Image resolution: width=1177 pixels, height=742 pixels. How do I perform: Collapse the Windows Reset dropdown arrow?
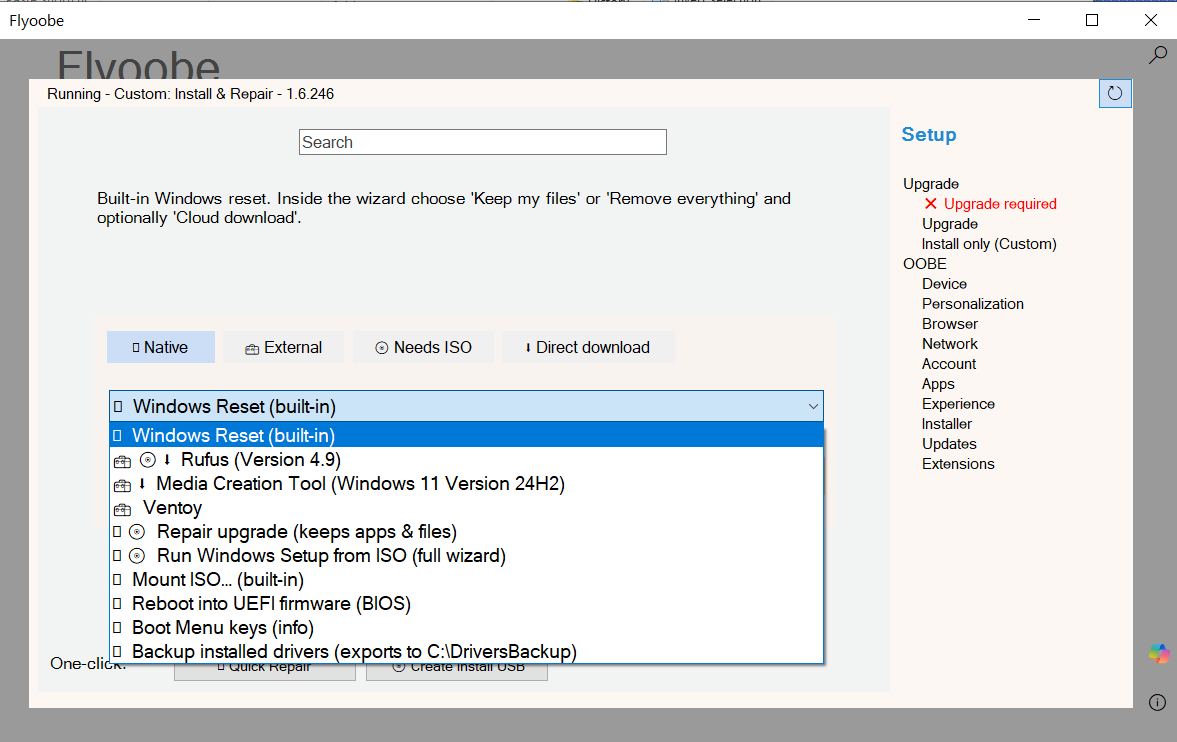[x=813, y=407]
